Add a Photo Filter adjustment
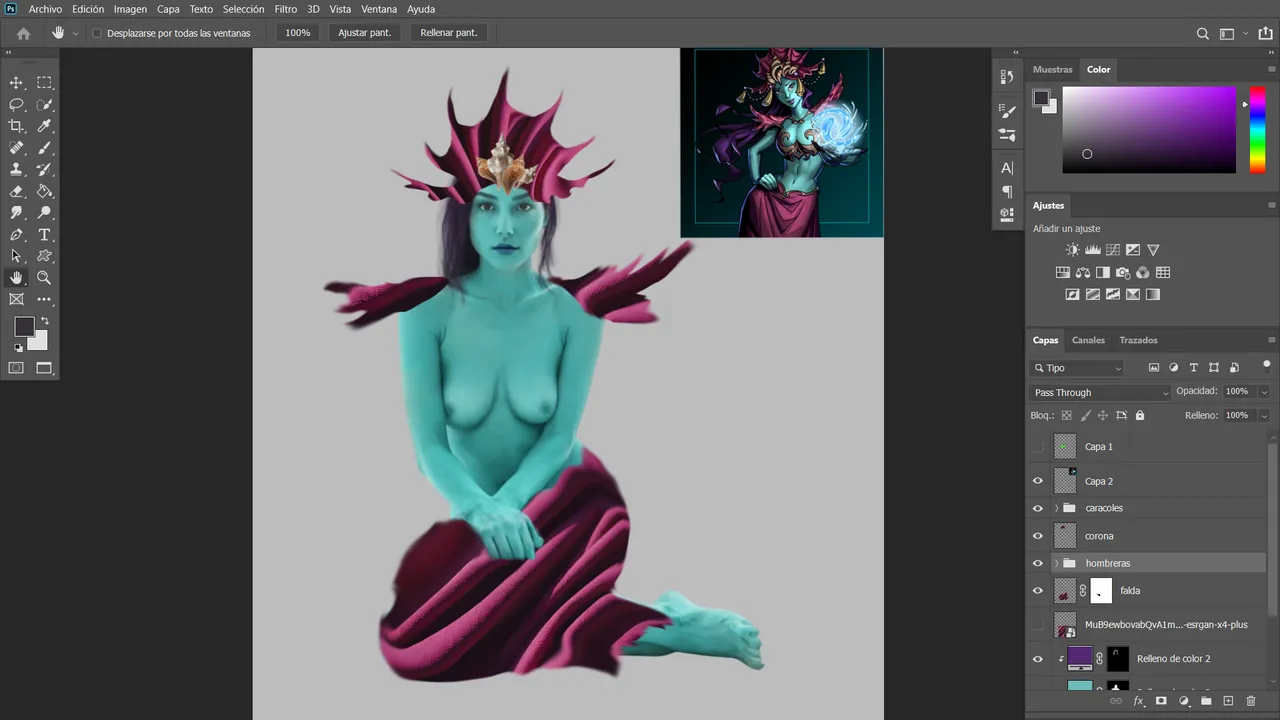Viewport: 1280px width, 720px height. click(x=1122, y=272)
